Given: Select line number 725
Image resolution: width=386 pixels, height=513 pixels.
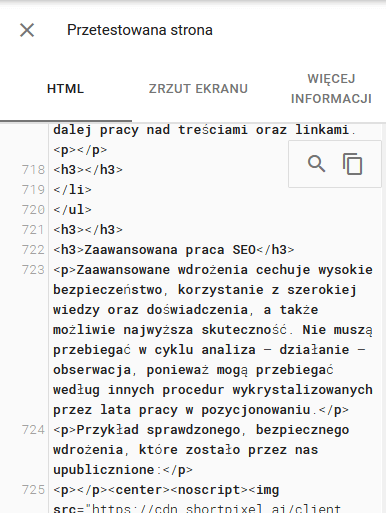Looking at the screenshot, I should (x=33, y=490).
